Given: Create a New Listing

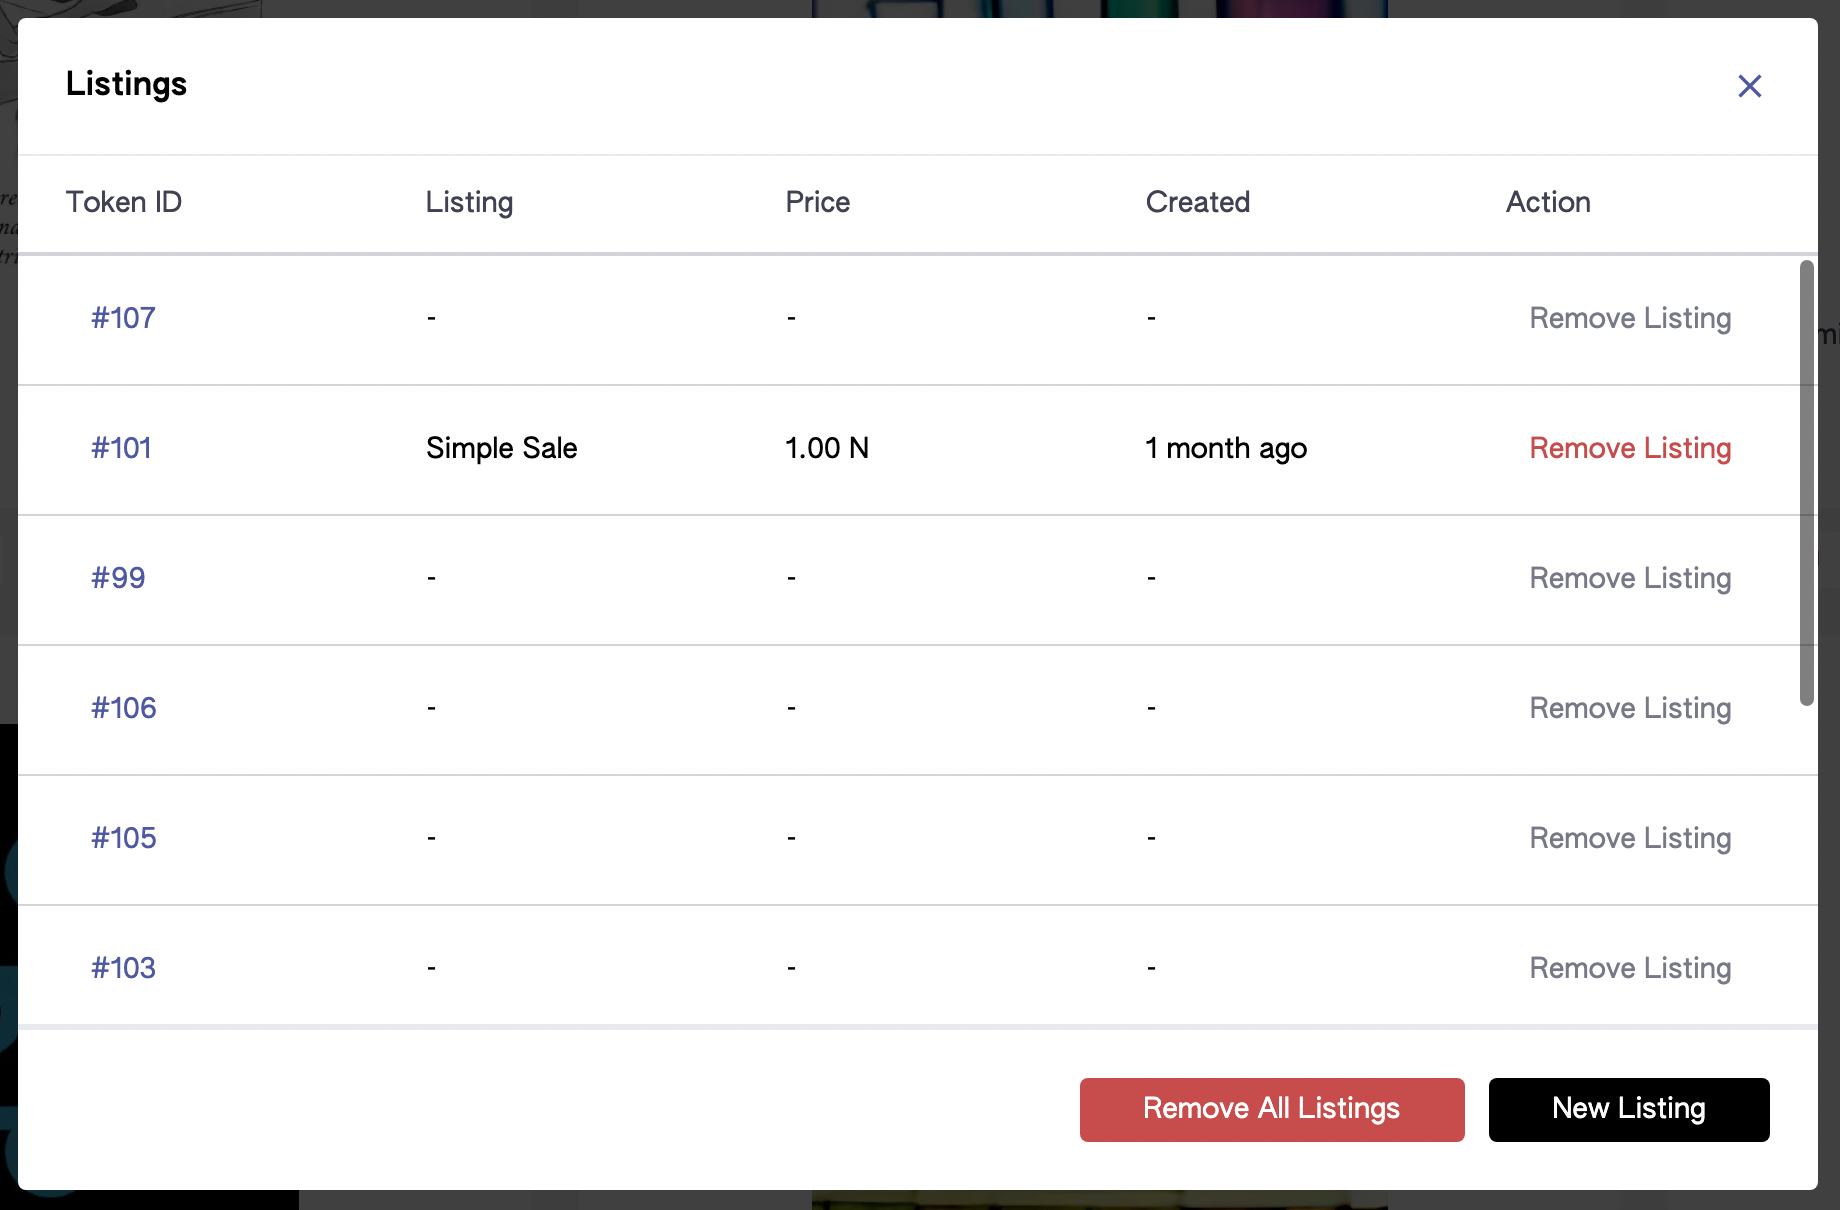Looking at the screenshot, I should [x=1629, y=1109].
